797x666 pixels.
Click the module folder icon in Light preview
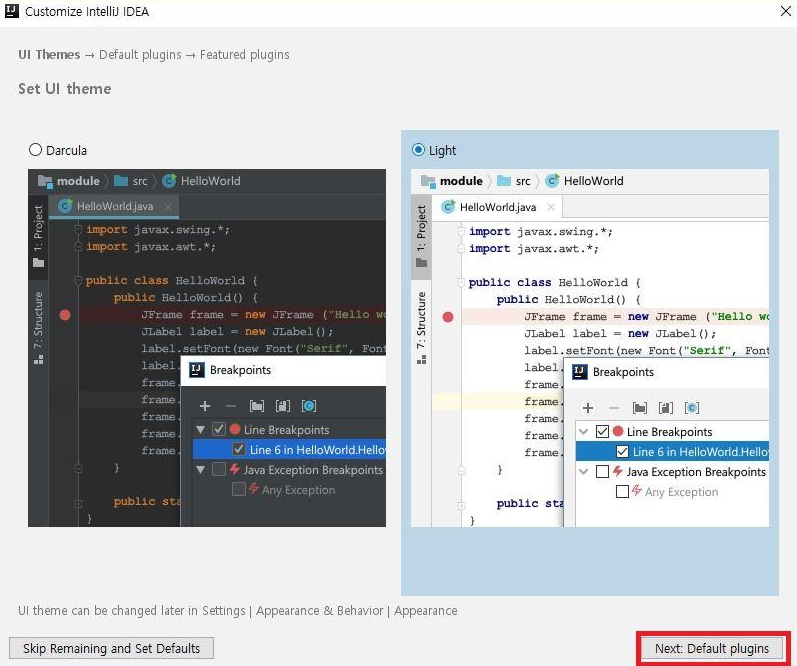point(428,181)
